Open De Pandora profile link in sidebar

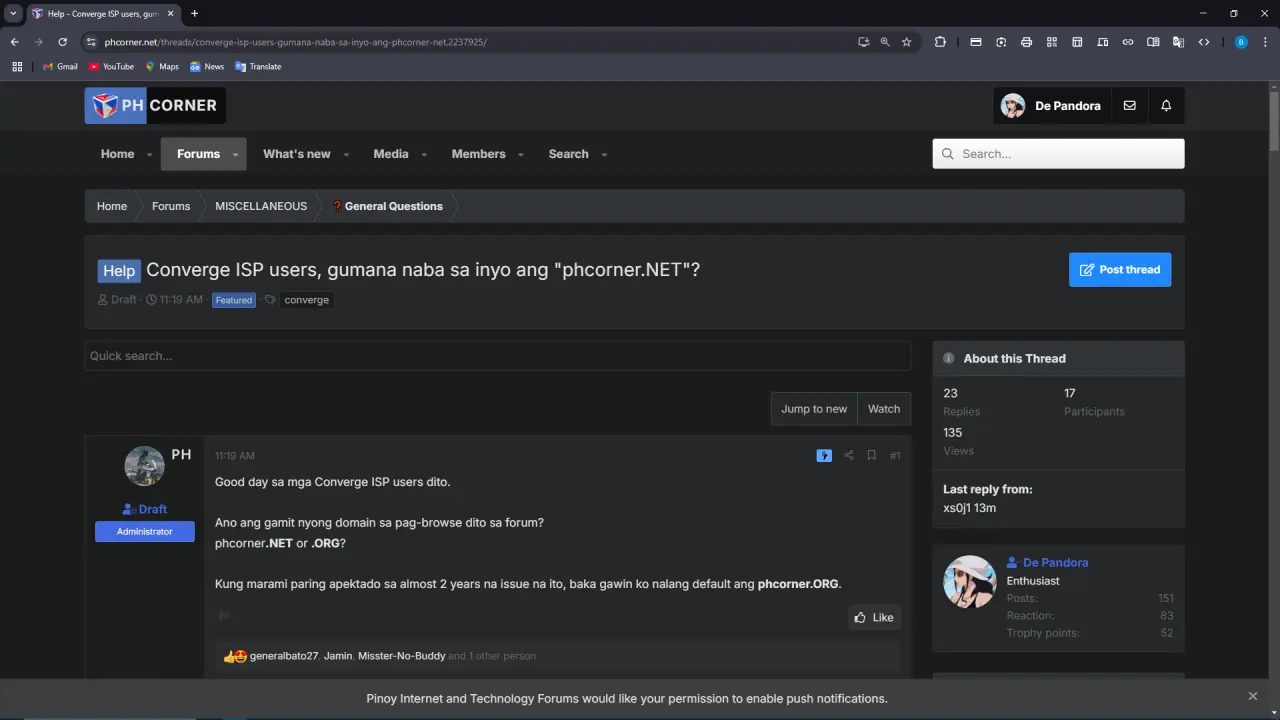1055,562
